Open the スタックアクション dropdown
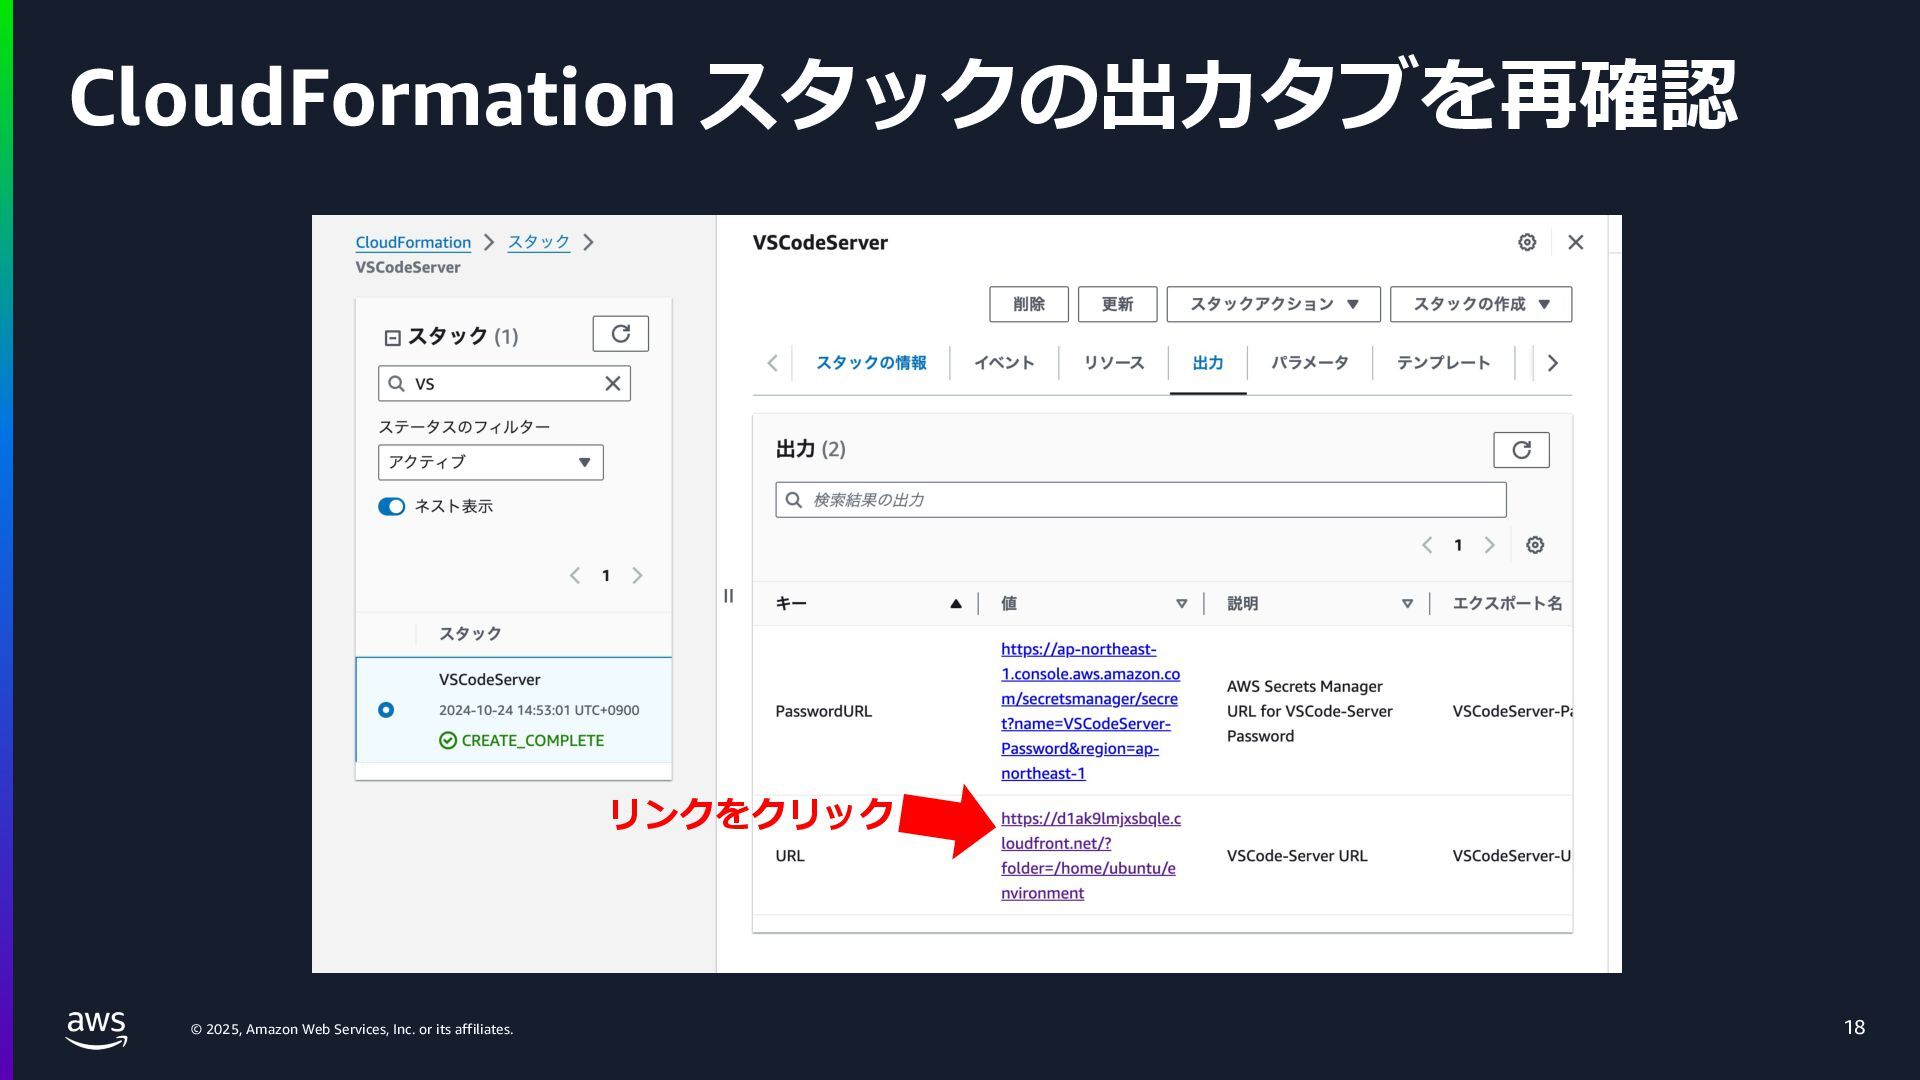The height and width of the screenshot is (1080, 1920). click(x=1272, y=304)
